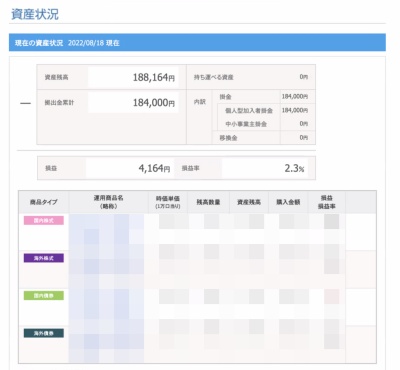The width and height of the screenshot is (400, 370).
Task: Click the 損益率 label in summary row
Action: 191,168
